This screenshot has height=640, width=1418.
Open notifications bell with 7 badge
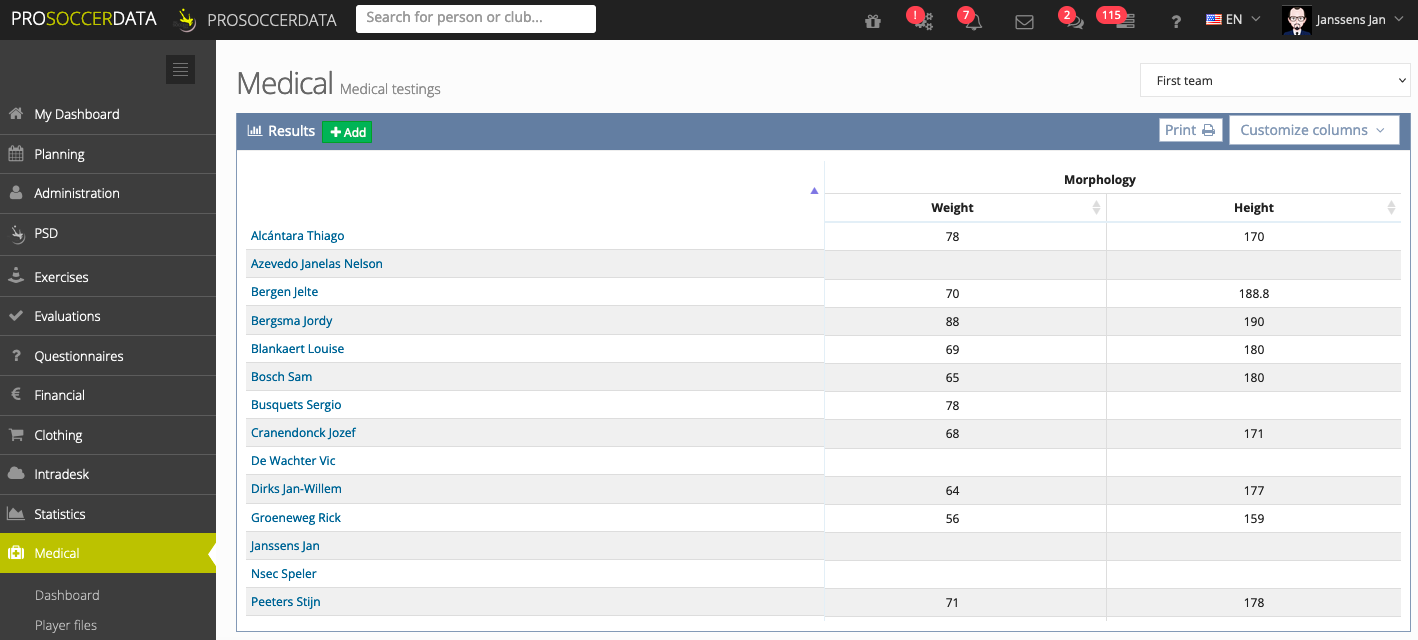[x=972, y=21]
